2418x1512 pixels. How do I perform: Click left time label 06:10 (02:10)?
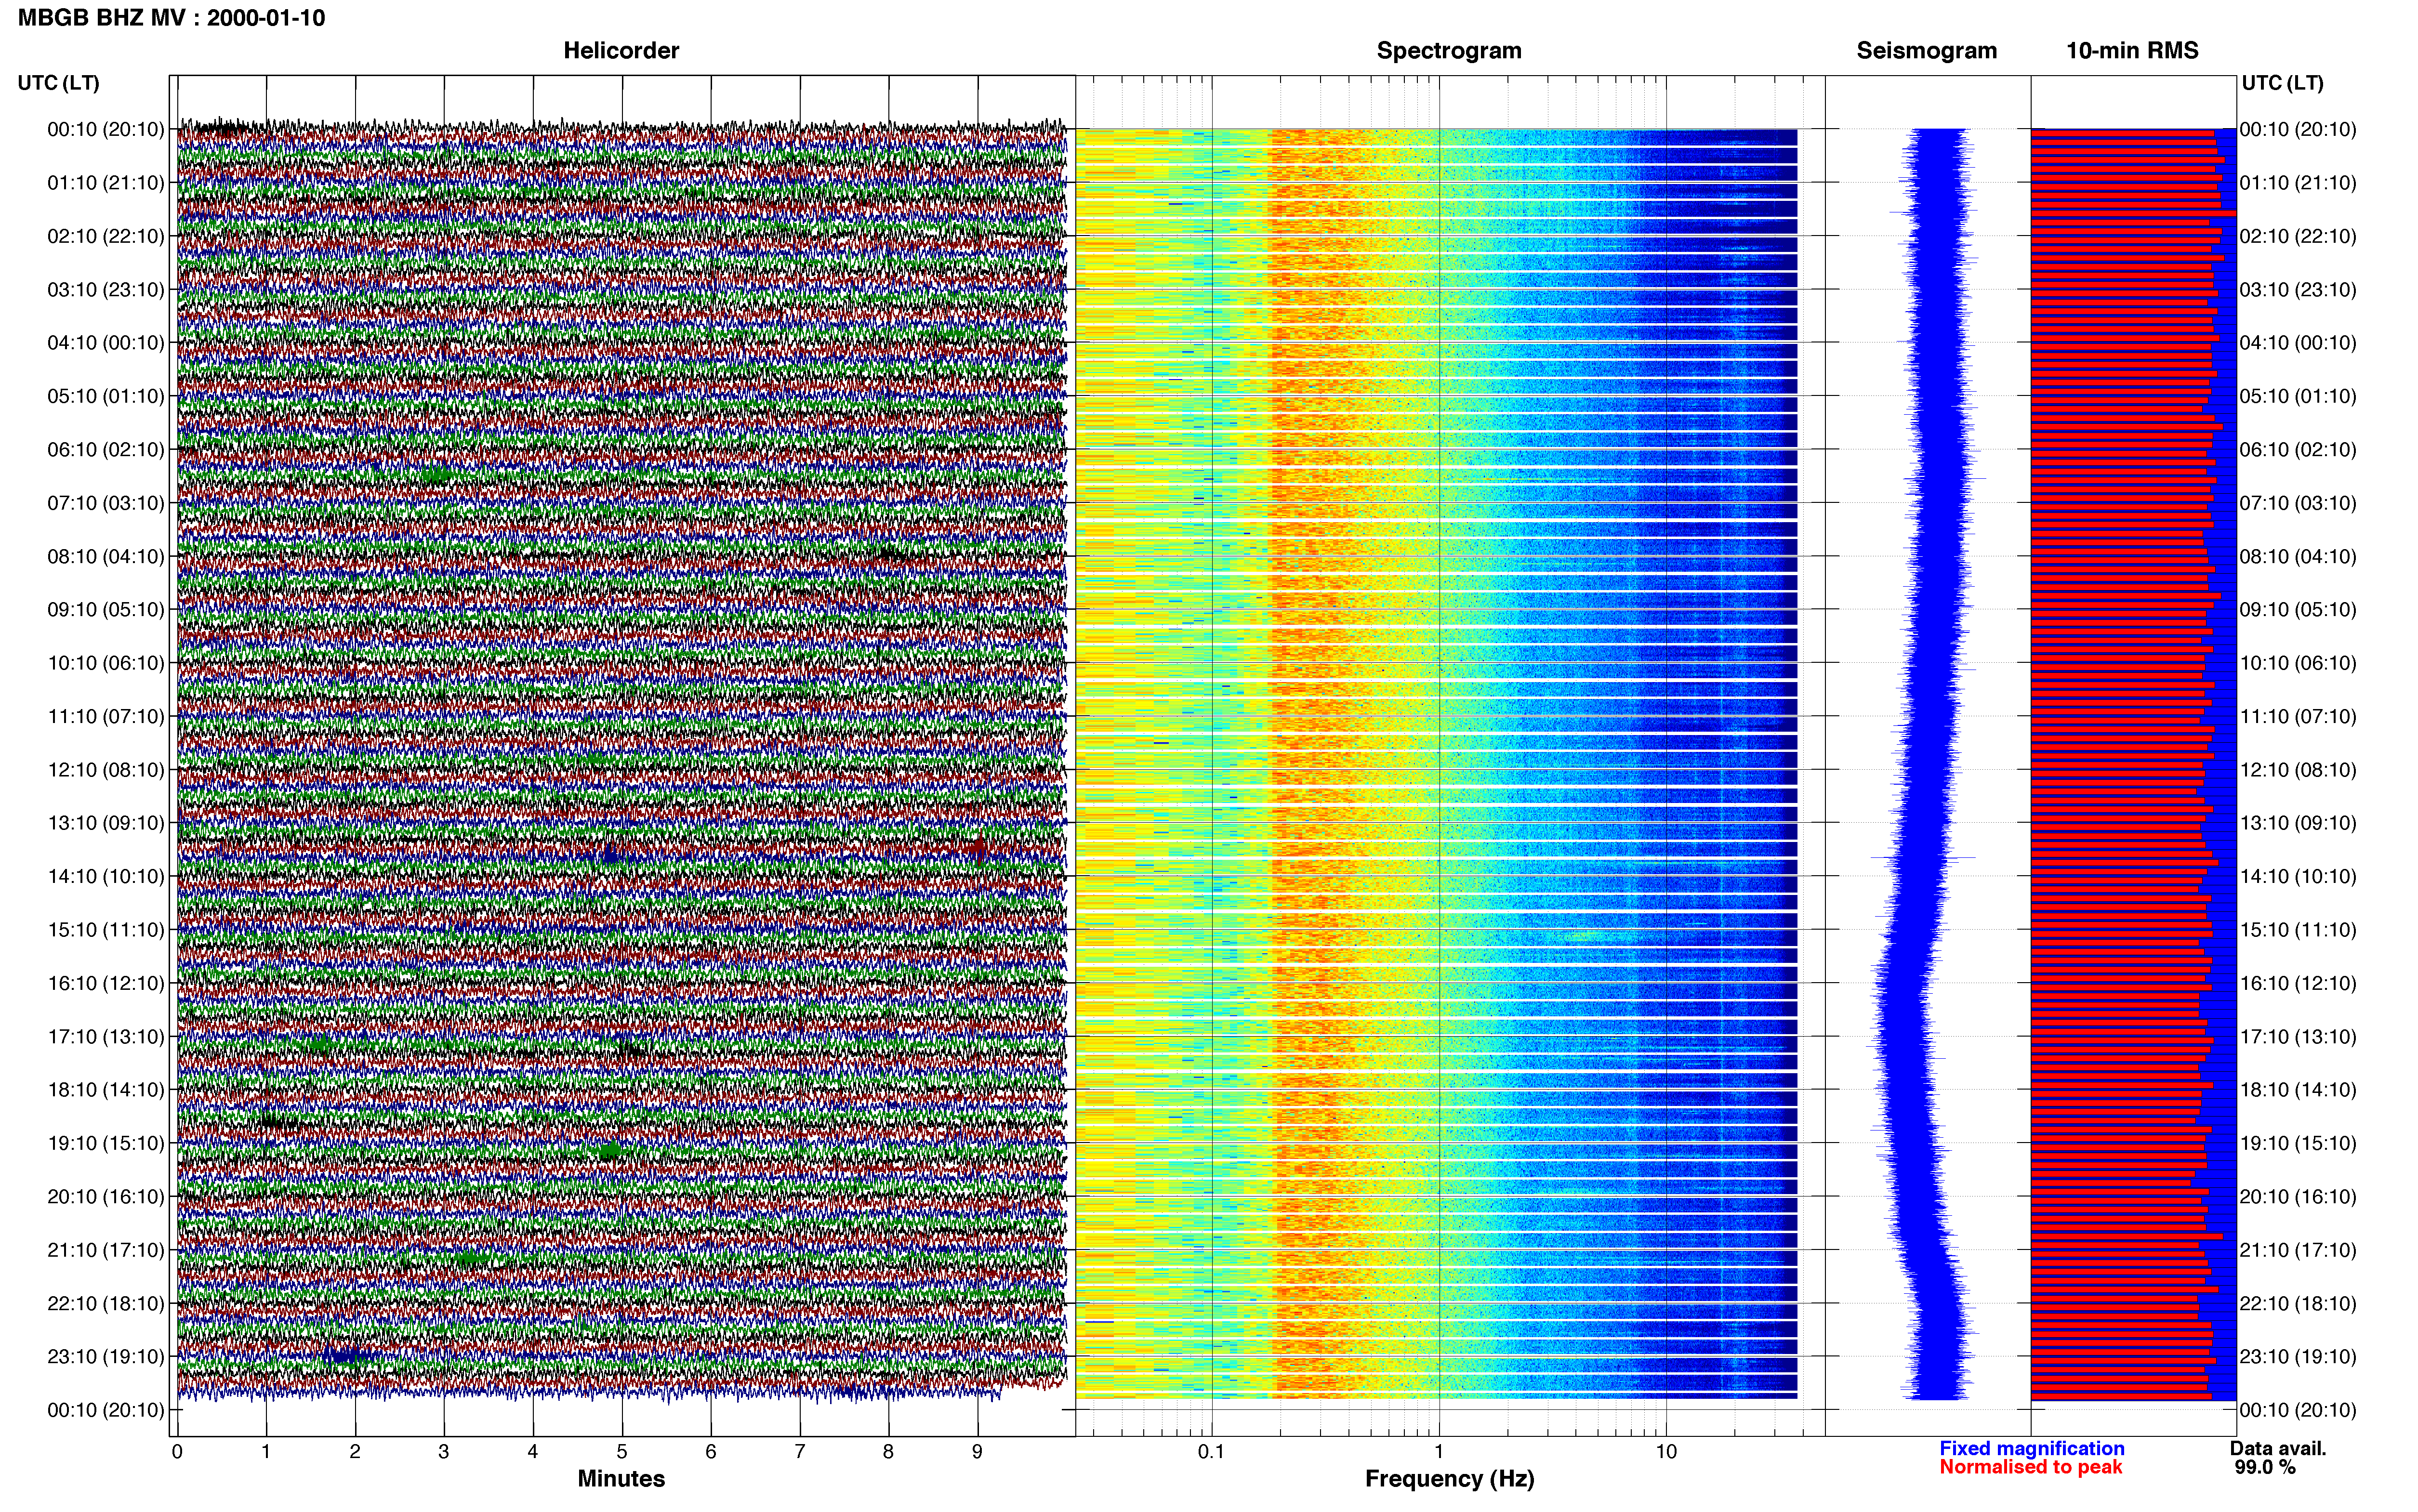pos(105,450)
